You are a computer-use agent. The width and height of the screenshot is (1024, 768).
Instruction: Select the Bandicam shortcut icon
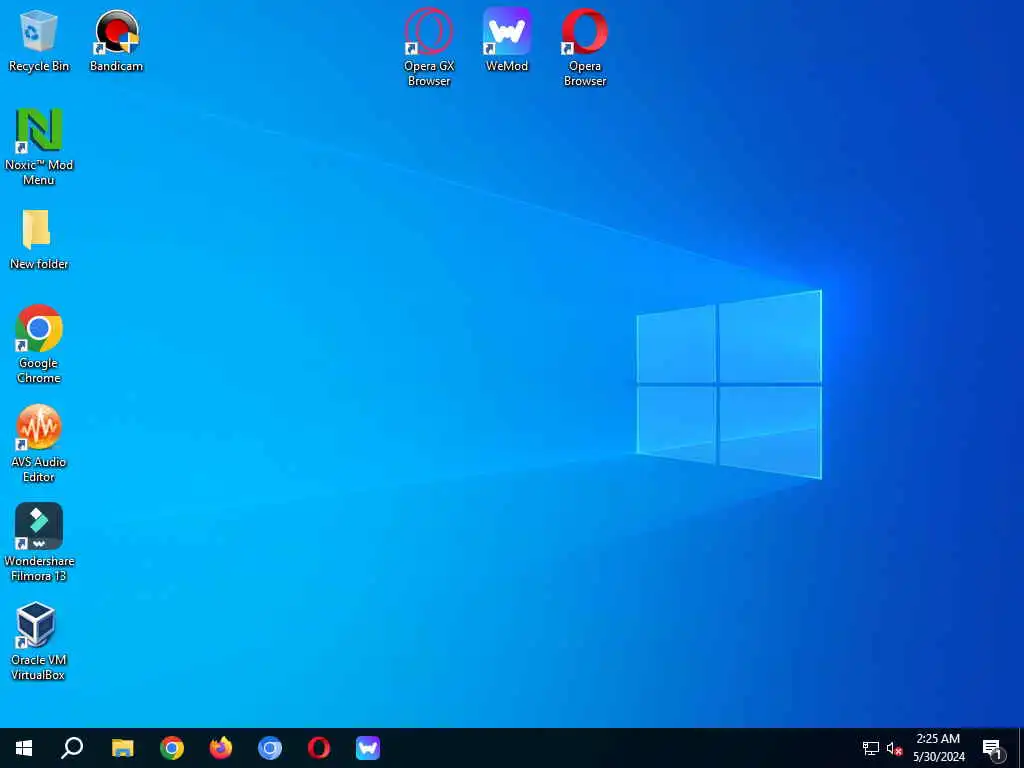coord(116,40)
